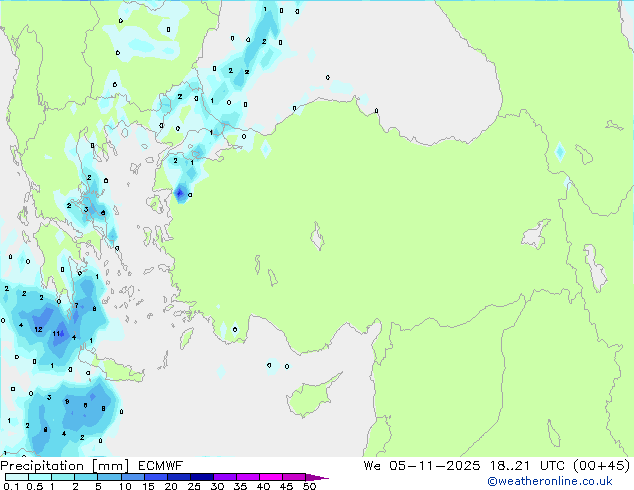Click the 10–15 mm legend color swatch
The width and height of the screenshot is (634, 490).
pyautogui.click(x=132, y=477)
